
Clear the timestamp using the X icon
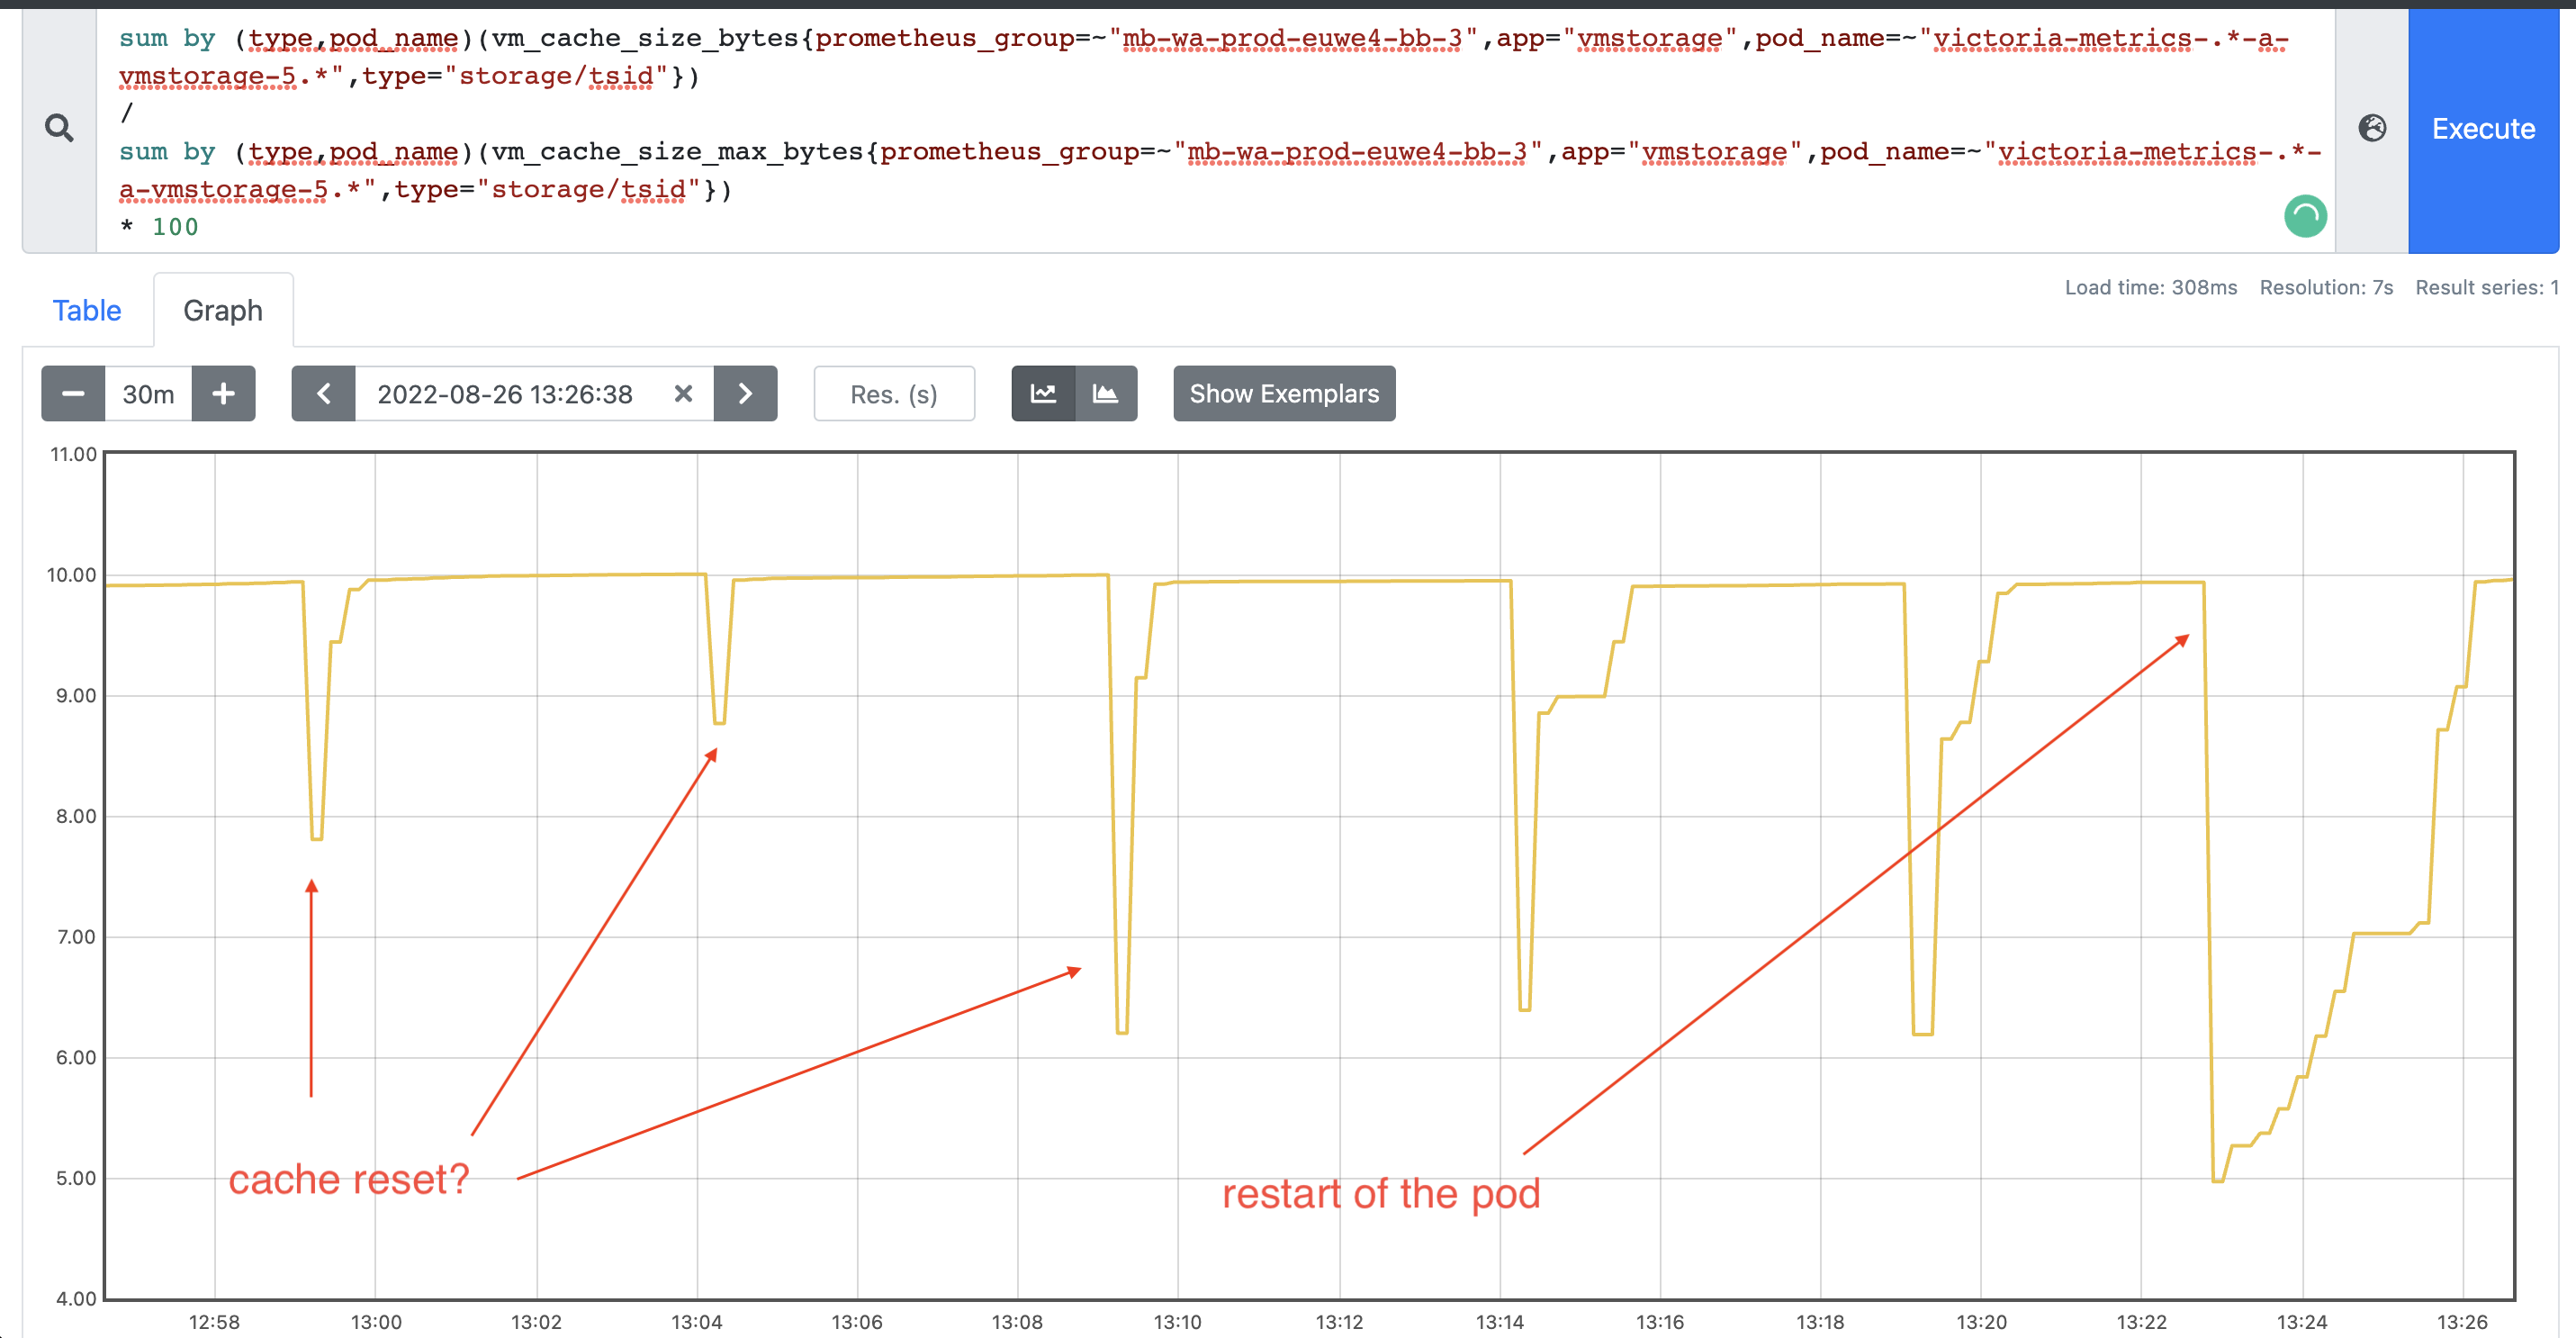pos(683,394)
